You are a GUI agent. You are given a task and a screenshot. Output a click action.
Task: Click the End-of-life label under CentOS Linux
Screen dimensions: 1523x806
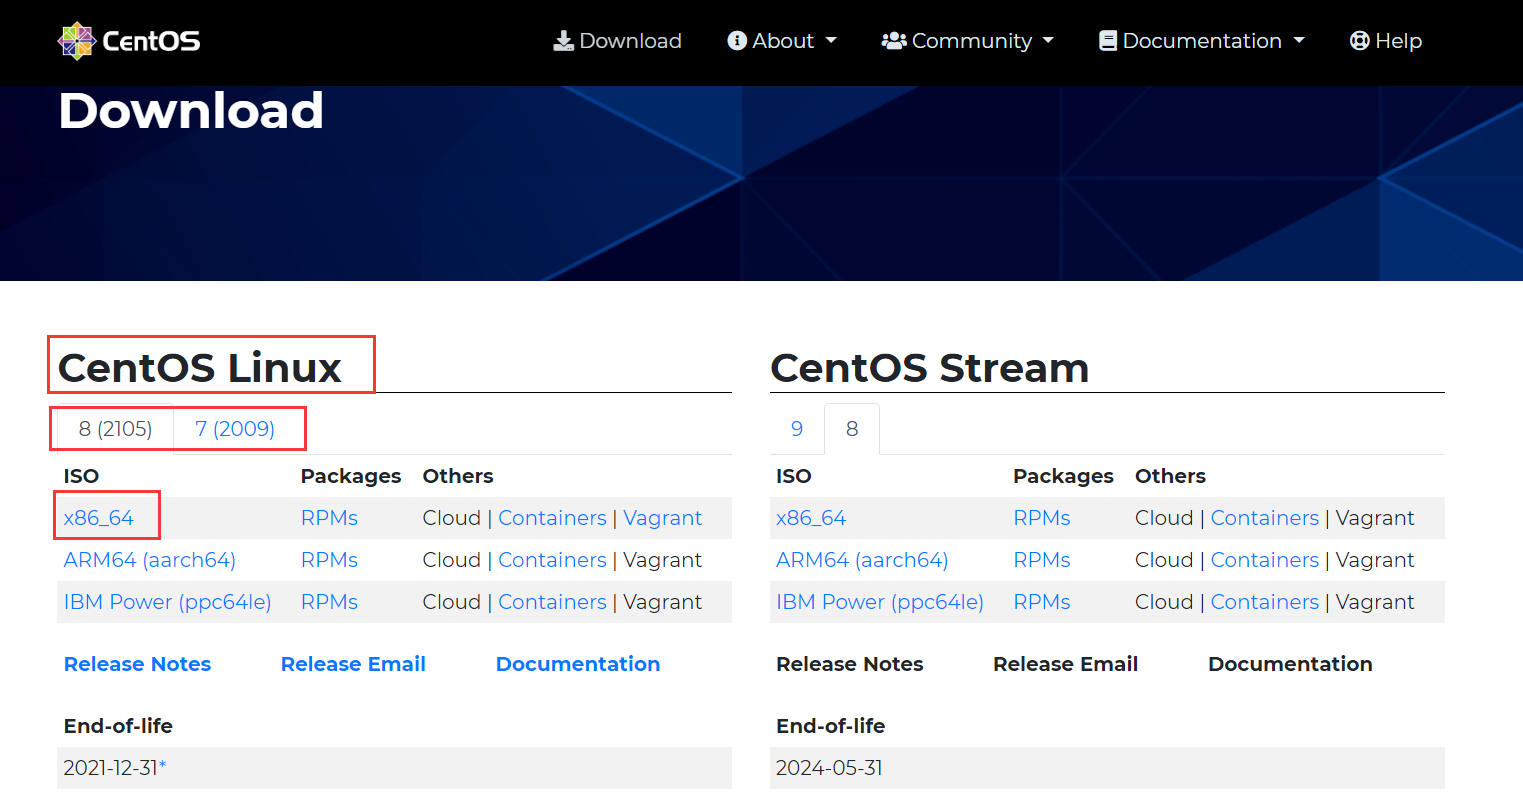pyautogui.click(x=118, y=726)
